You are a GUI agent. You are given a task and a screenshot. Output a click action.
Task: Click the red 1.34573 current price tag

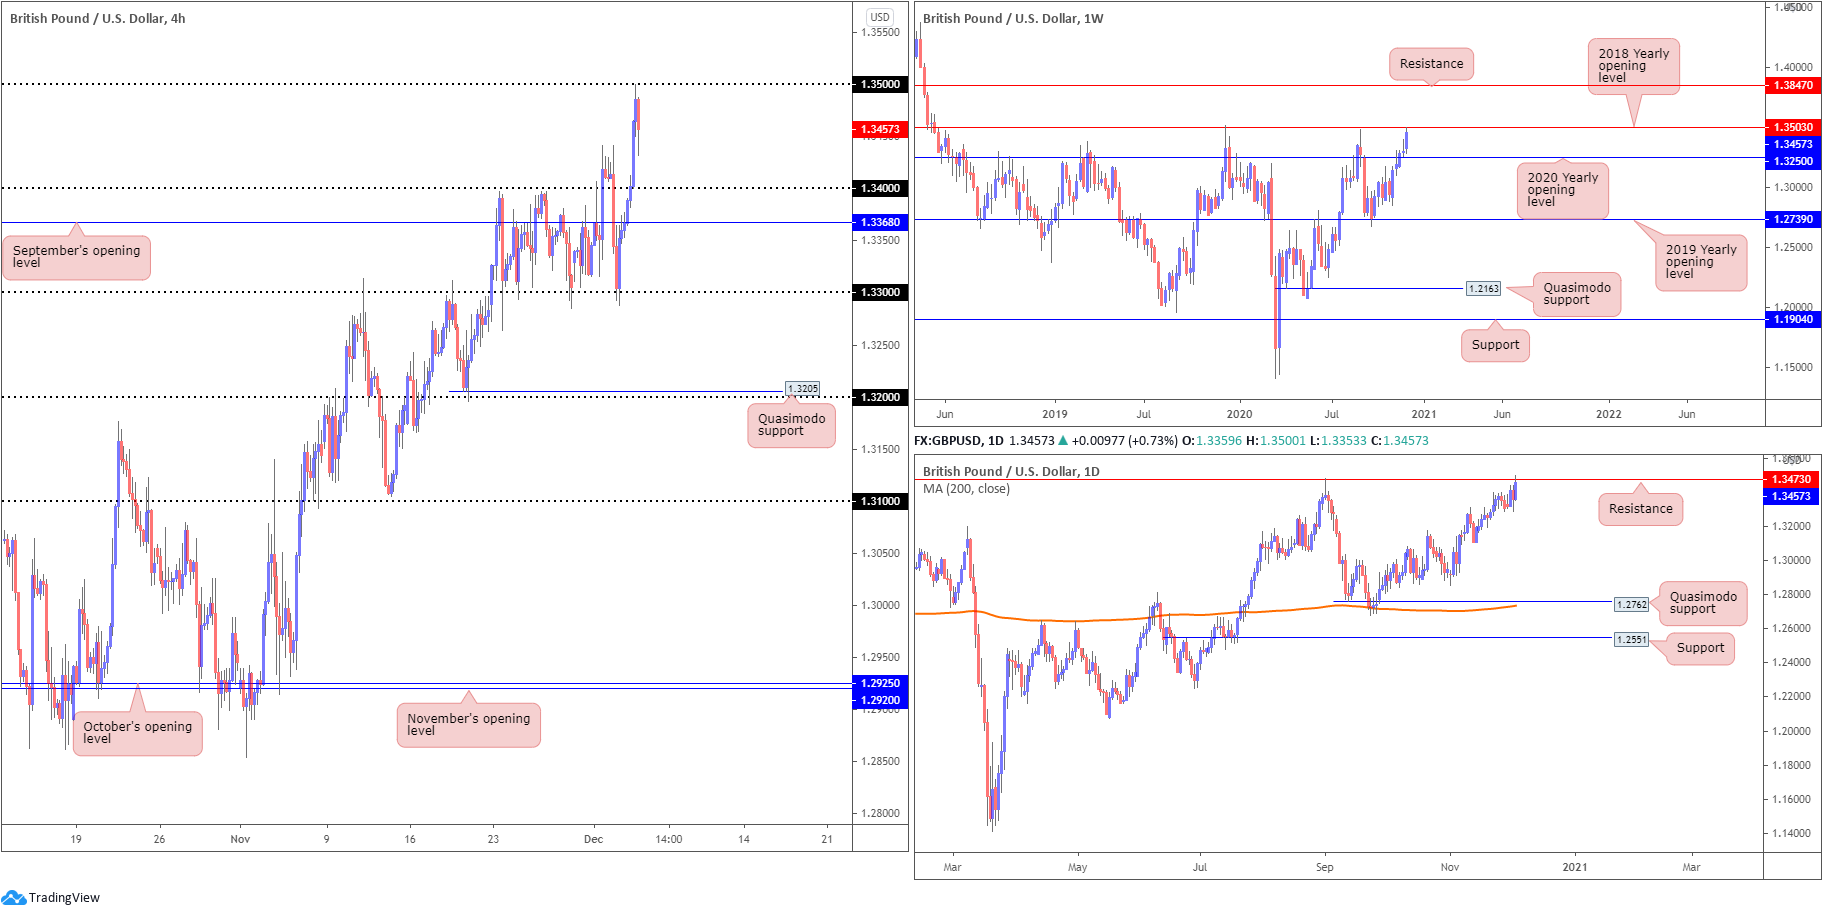(880, 129)
